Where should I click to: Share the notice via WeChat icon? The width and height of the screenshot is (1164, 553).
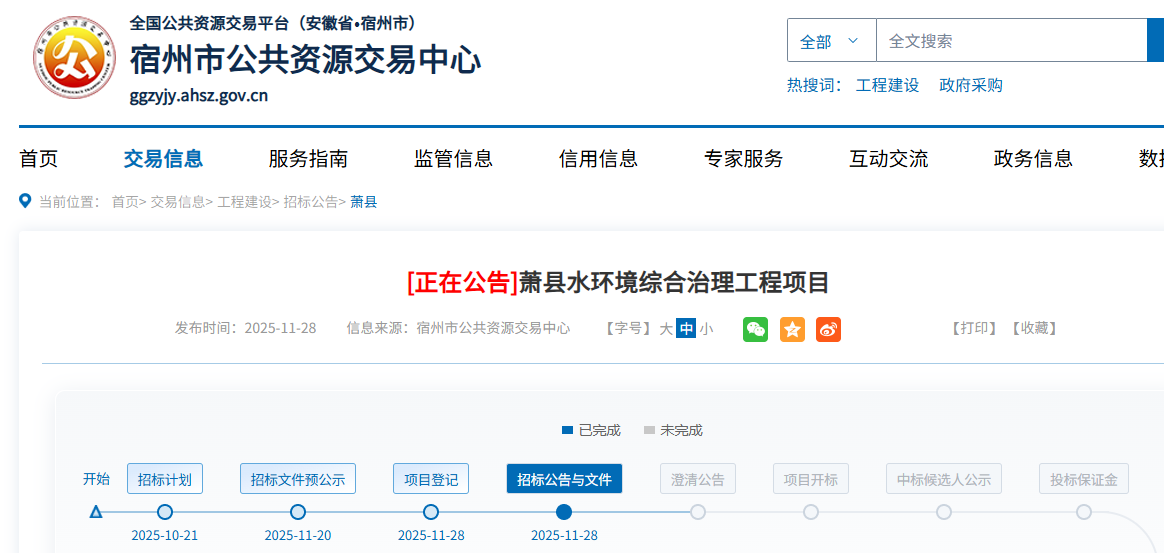tap(755, 329)
